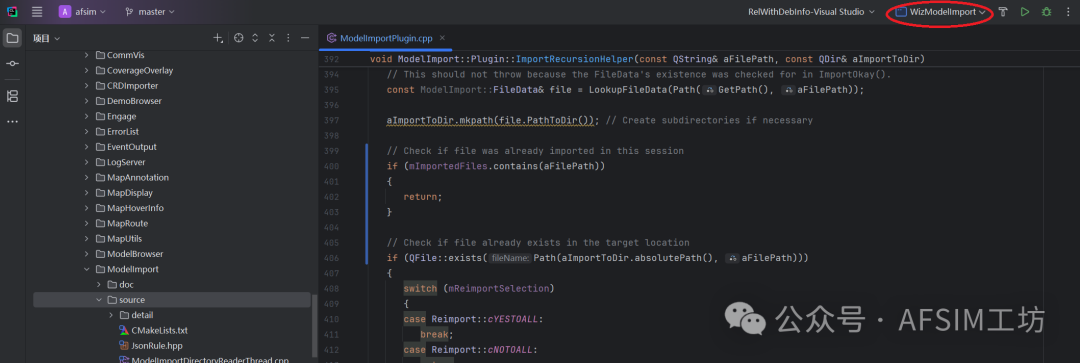Open the main hamburger menu

[37, 12]
